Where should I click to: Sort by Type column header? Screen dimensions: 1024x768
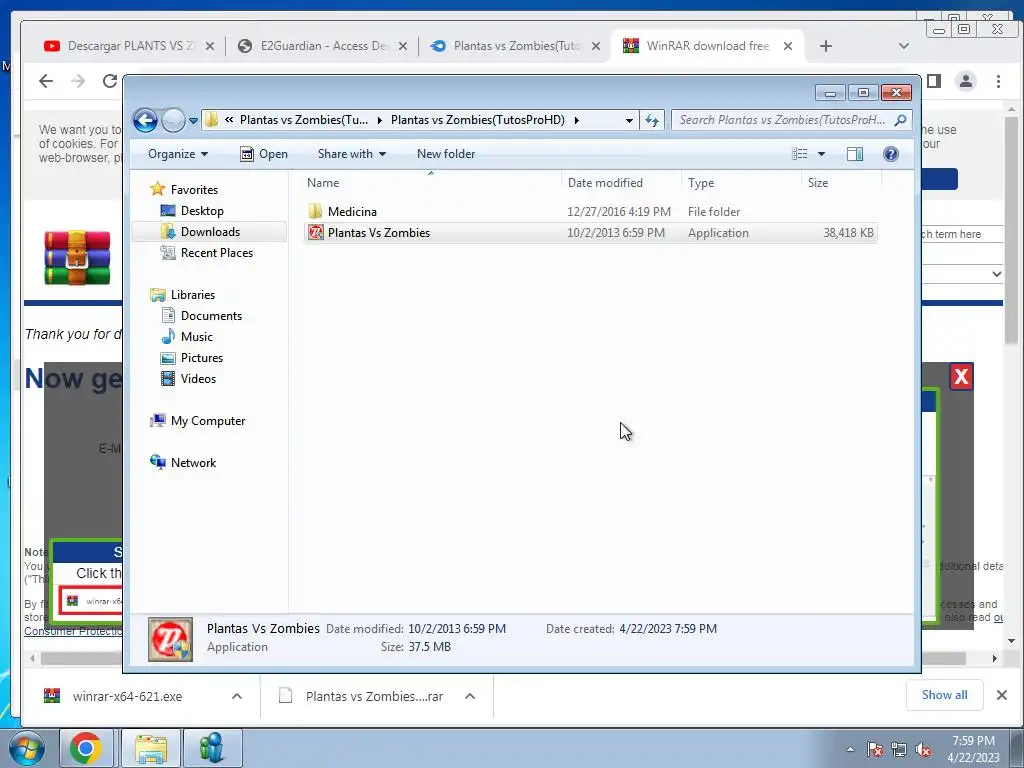tap(741, 183)
